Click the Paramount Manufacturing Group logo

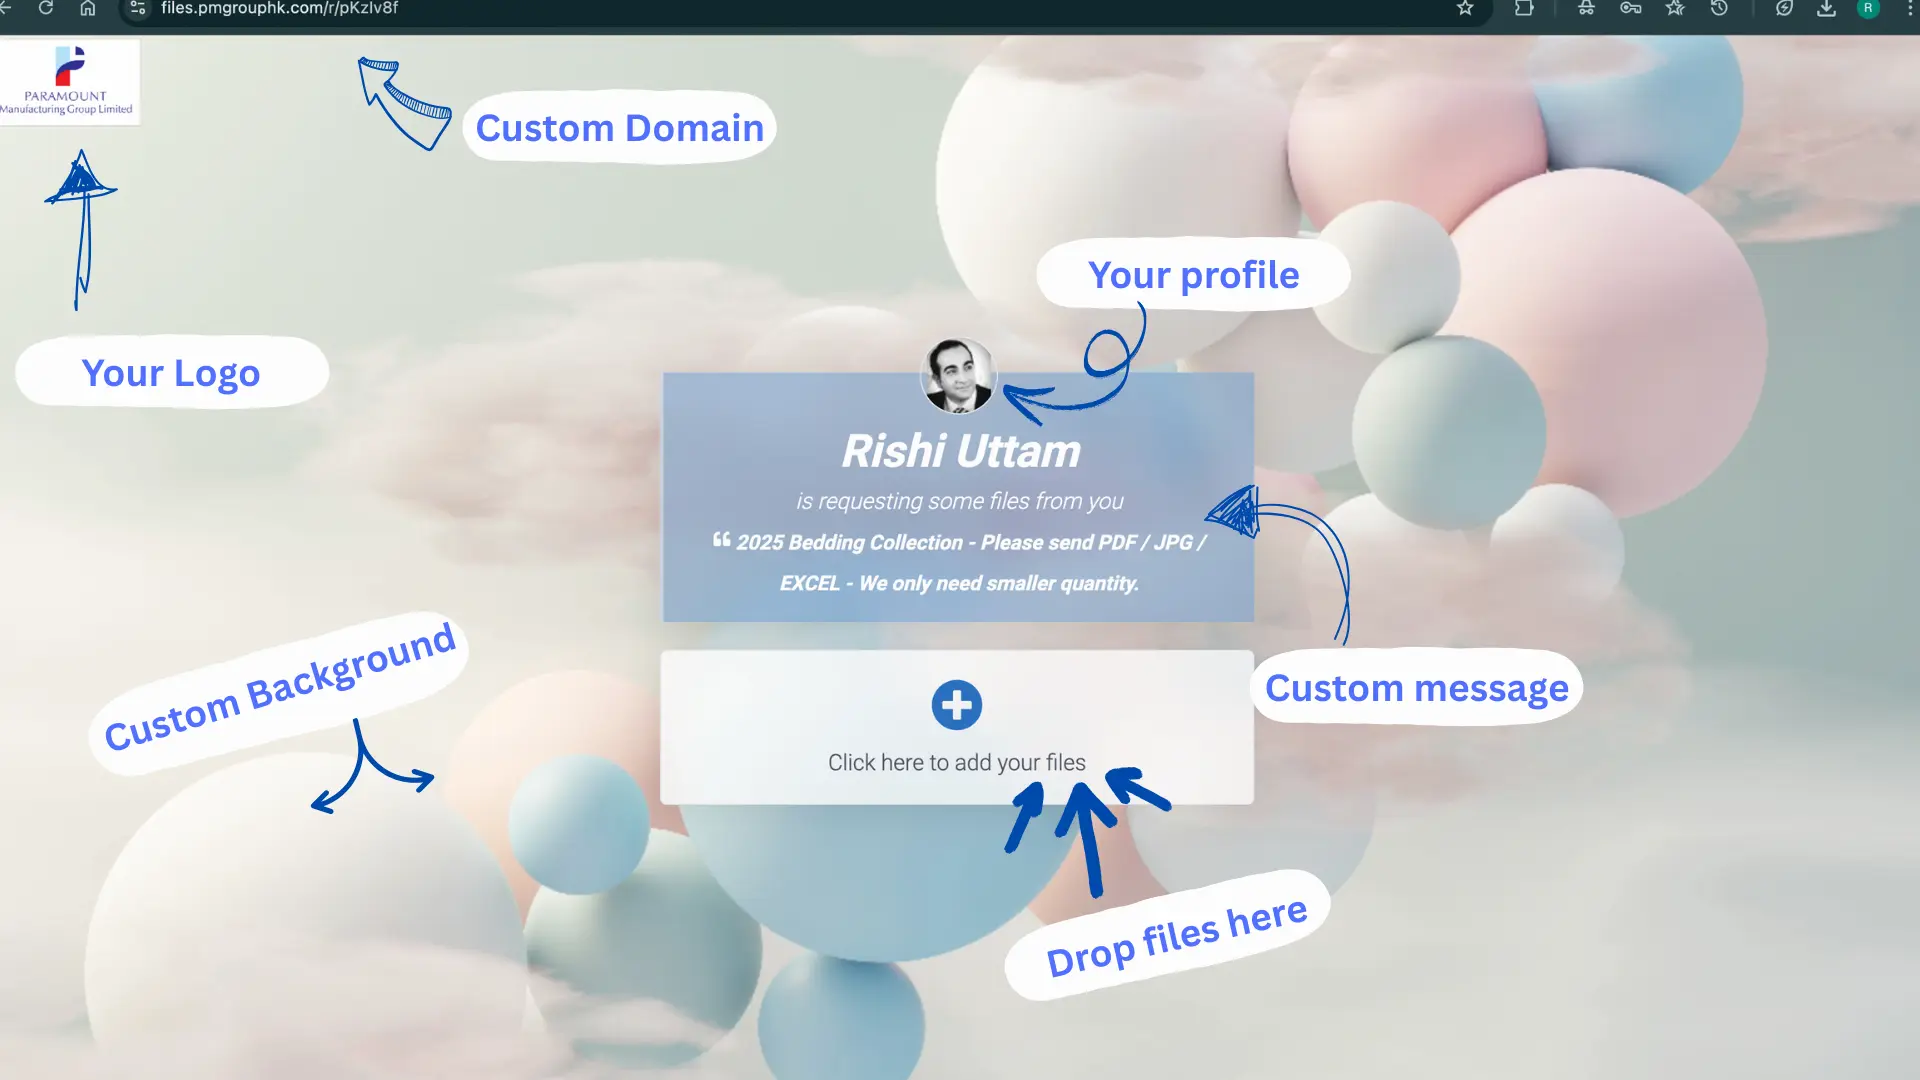point(70,82)
